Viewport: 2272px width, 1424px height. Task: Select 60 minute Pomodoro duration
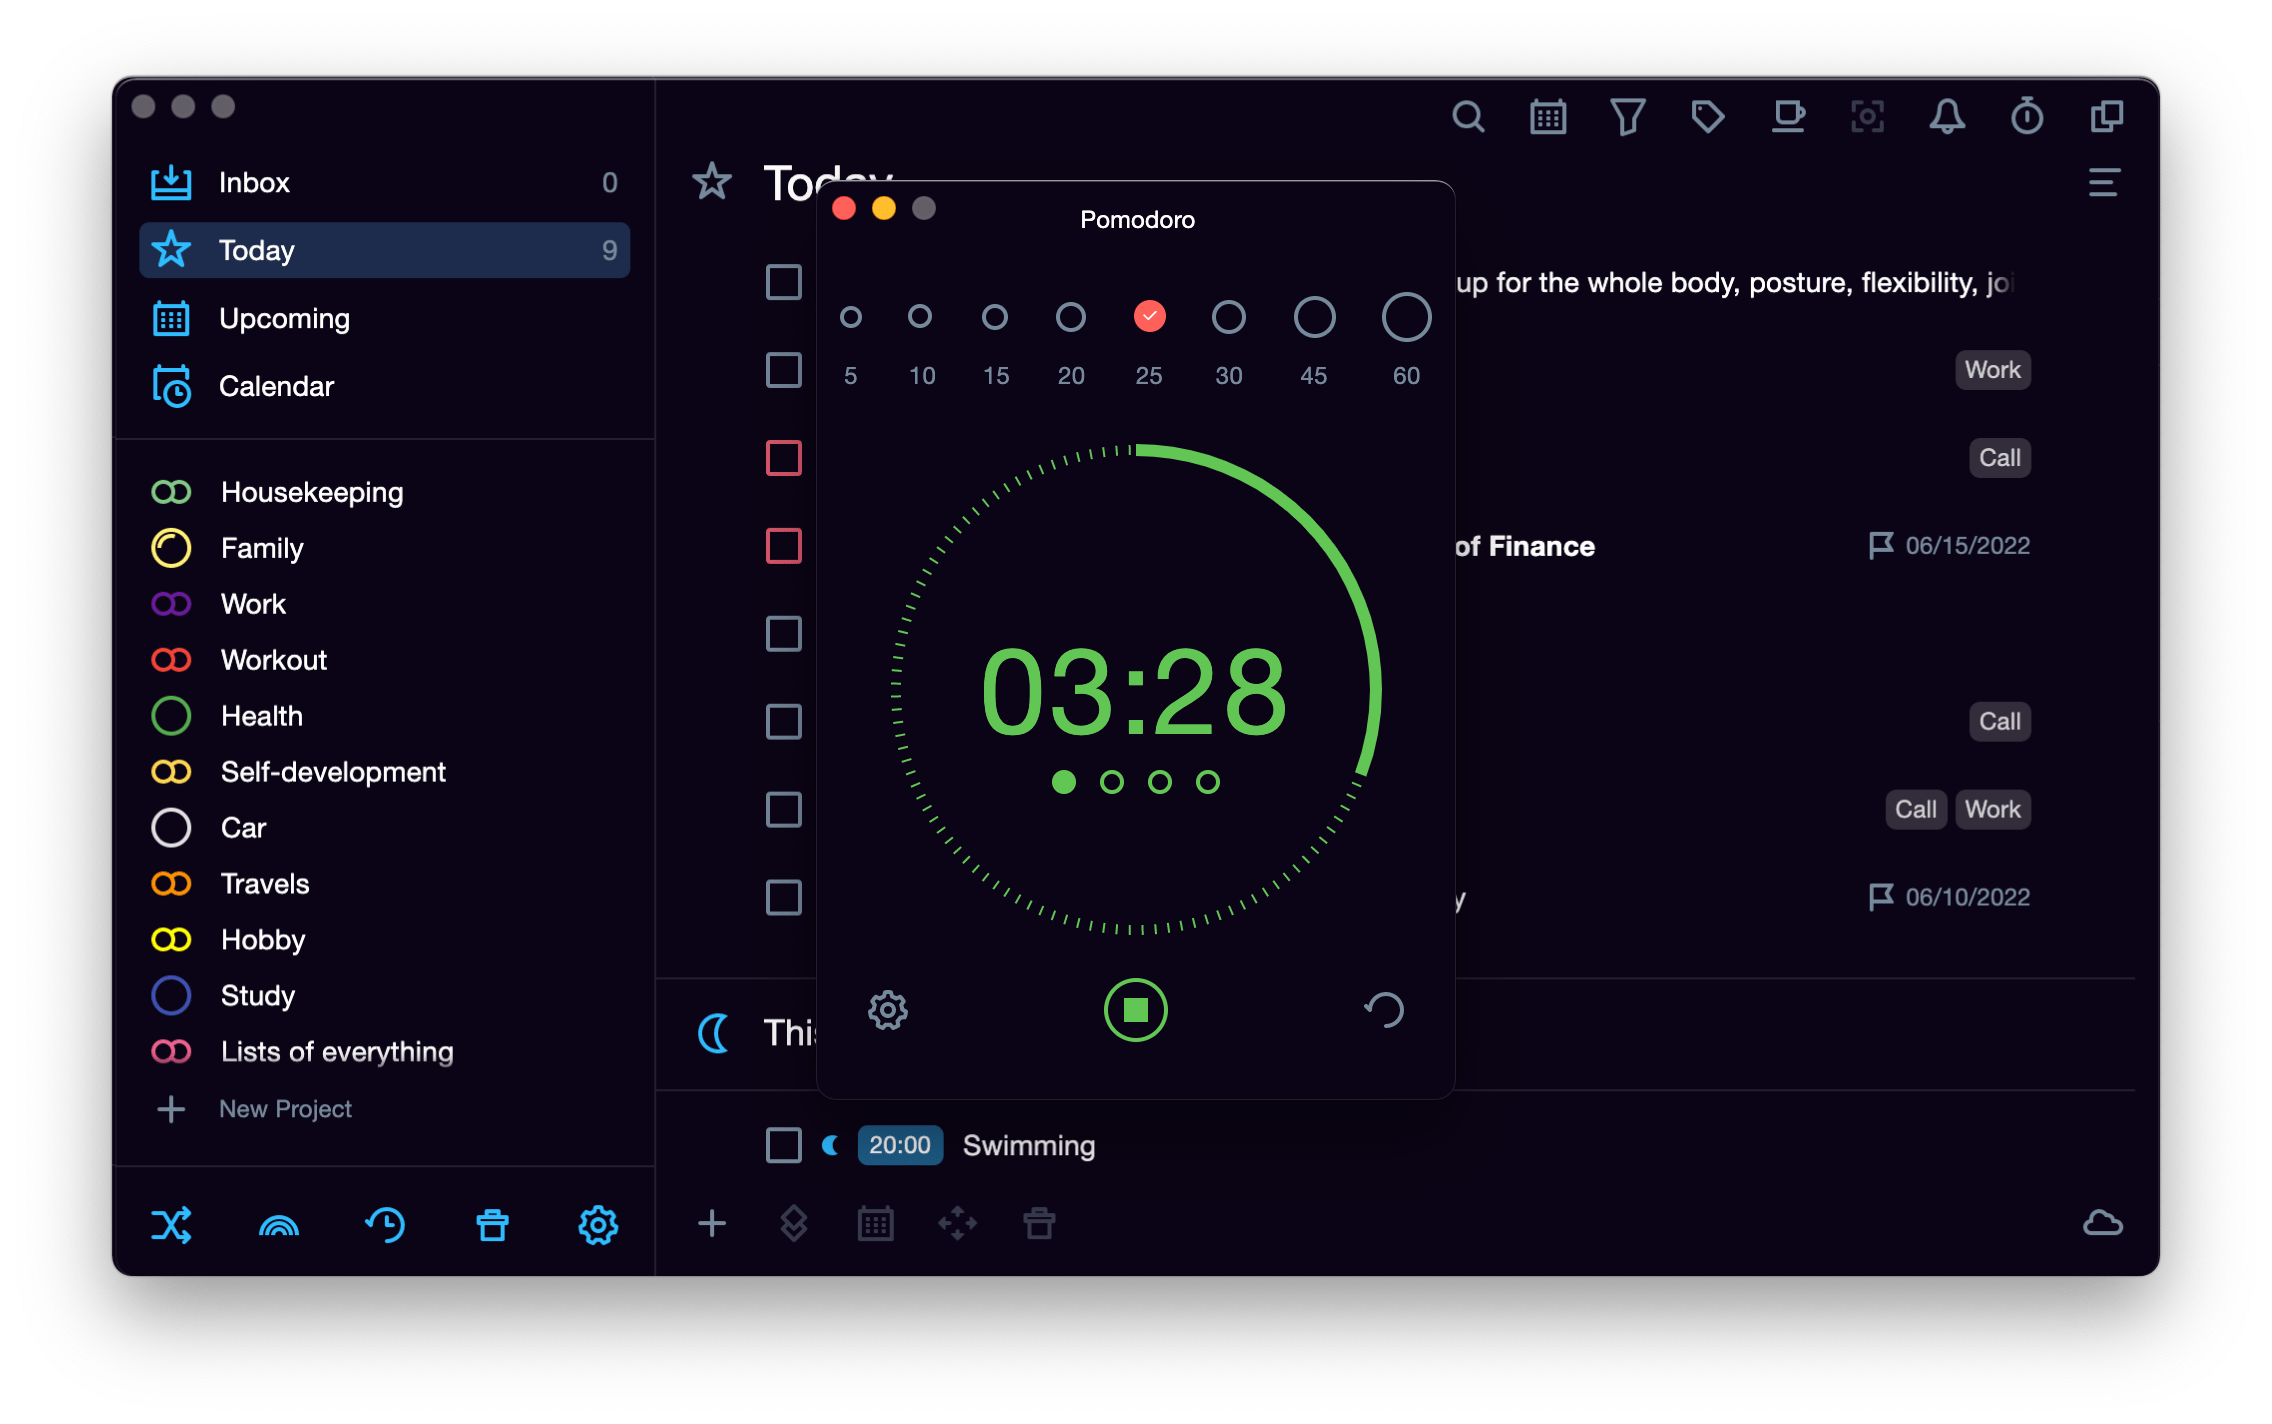pyautogui.click(x=1407, y=317)
